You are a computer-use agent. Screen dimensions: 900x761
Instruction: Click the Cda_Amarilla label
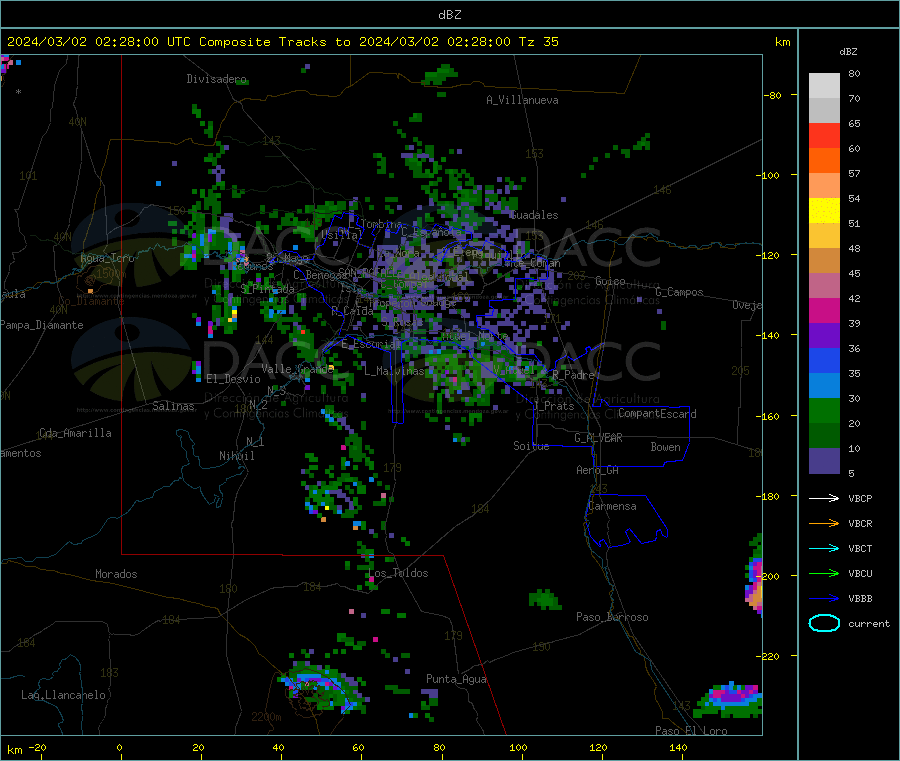click(x=75, y=433)
